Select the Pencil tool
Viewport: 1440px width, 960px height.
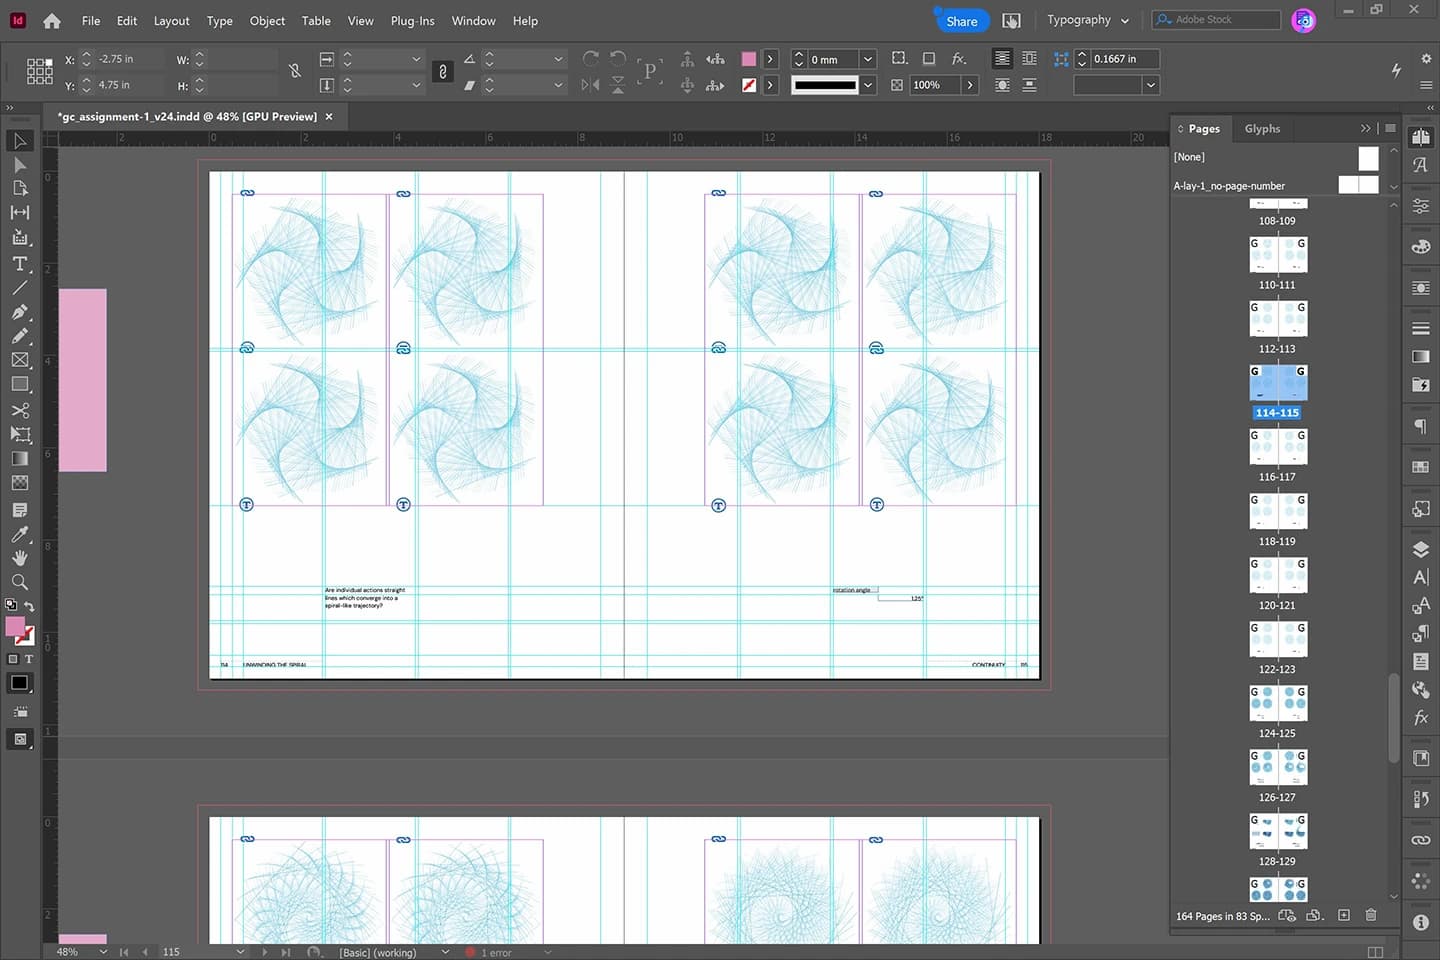[19, 336]
